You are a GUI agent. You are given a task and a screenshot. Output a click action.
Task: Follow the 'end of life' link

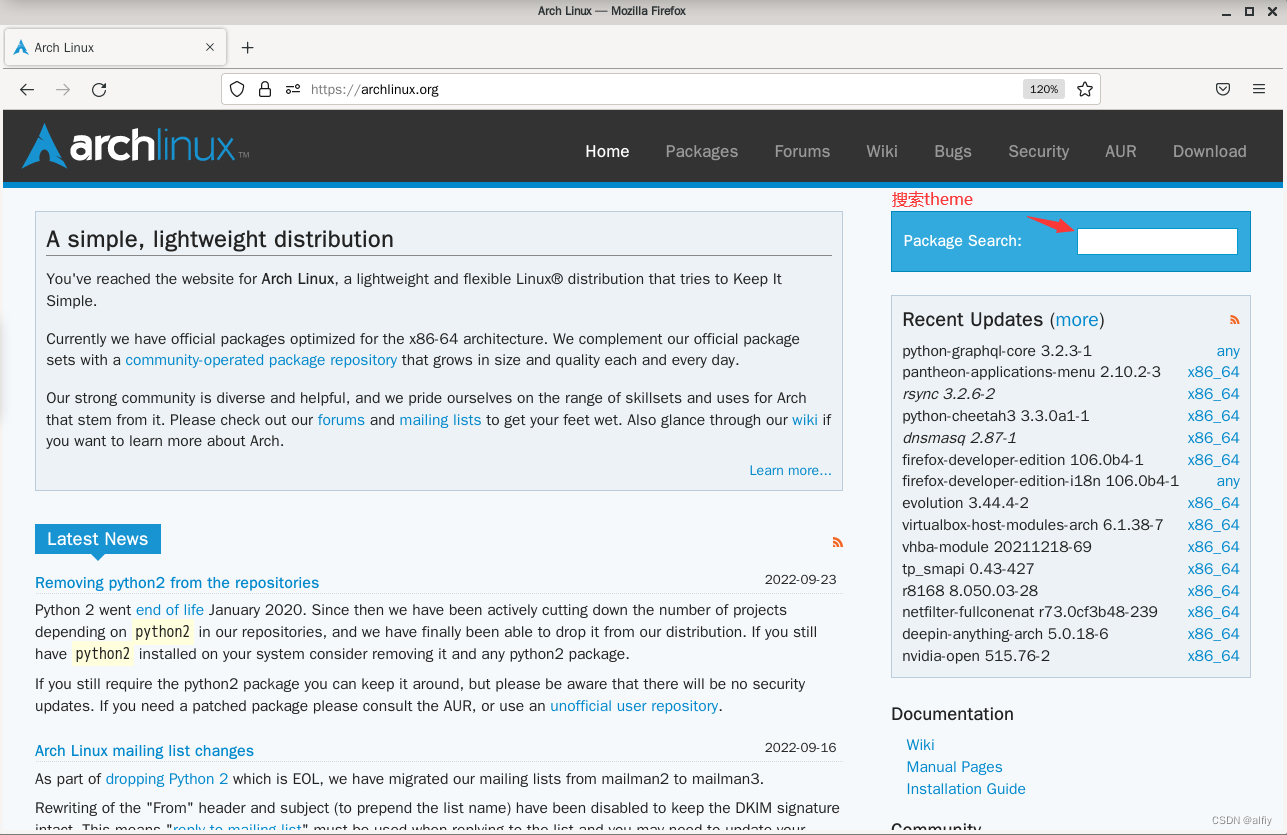point(170,610)
